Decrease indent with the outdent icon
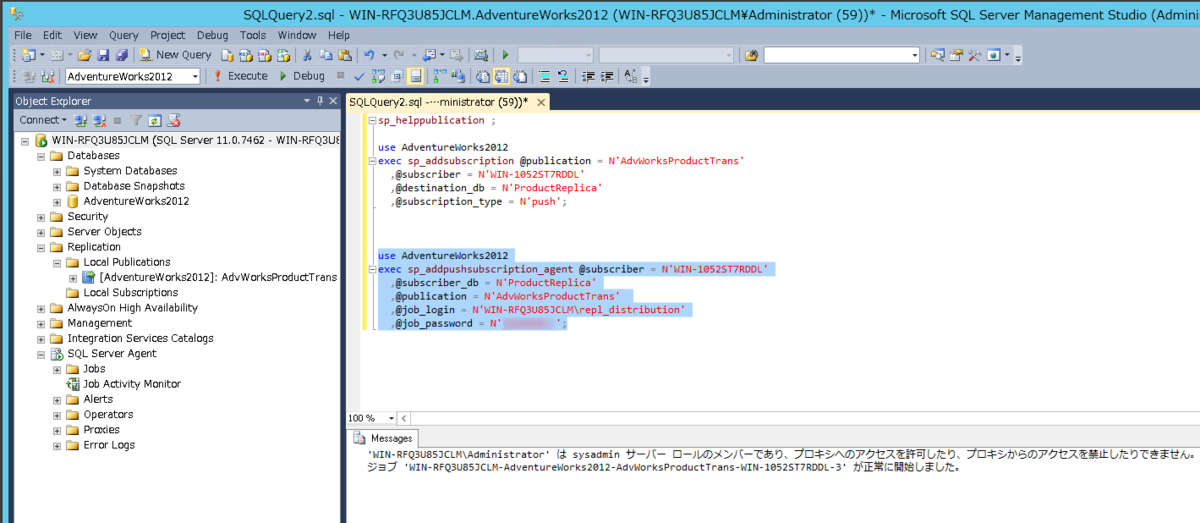Viewport: 1200px width, 523px height. [588, 76]
